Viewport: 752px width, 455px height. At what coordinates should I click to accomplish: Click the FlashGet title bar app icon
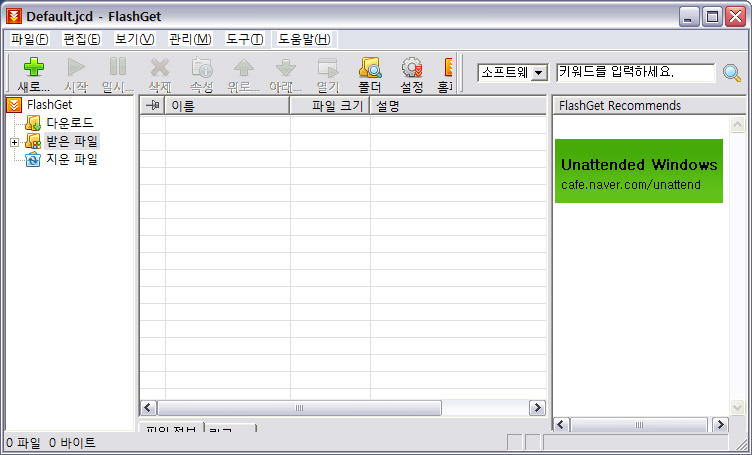click(x=14, y=16)
